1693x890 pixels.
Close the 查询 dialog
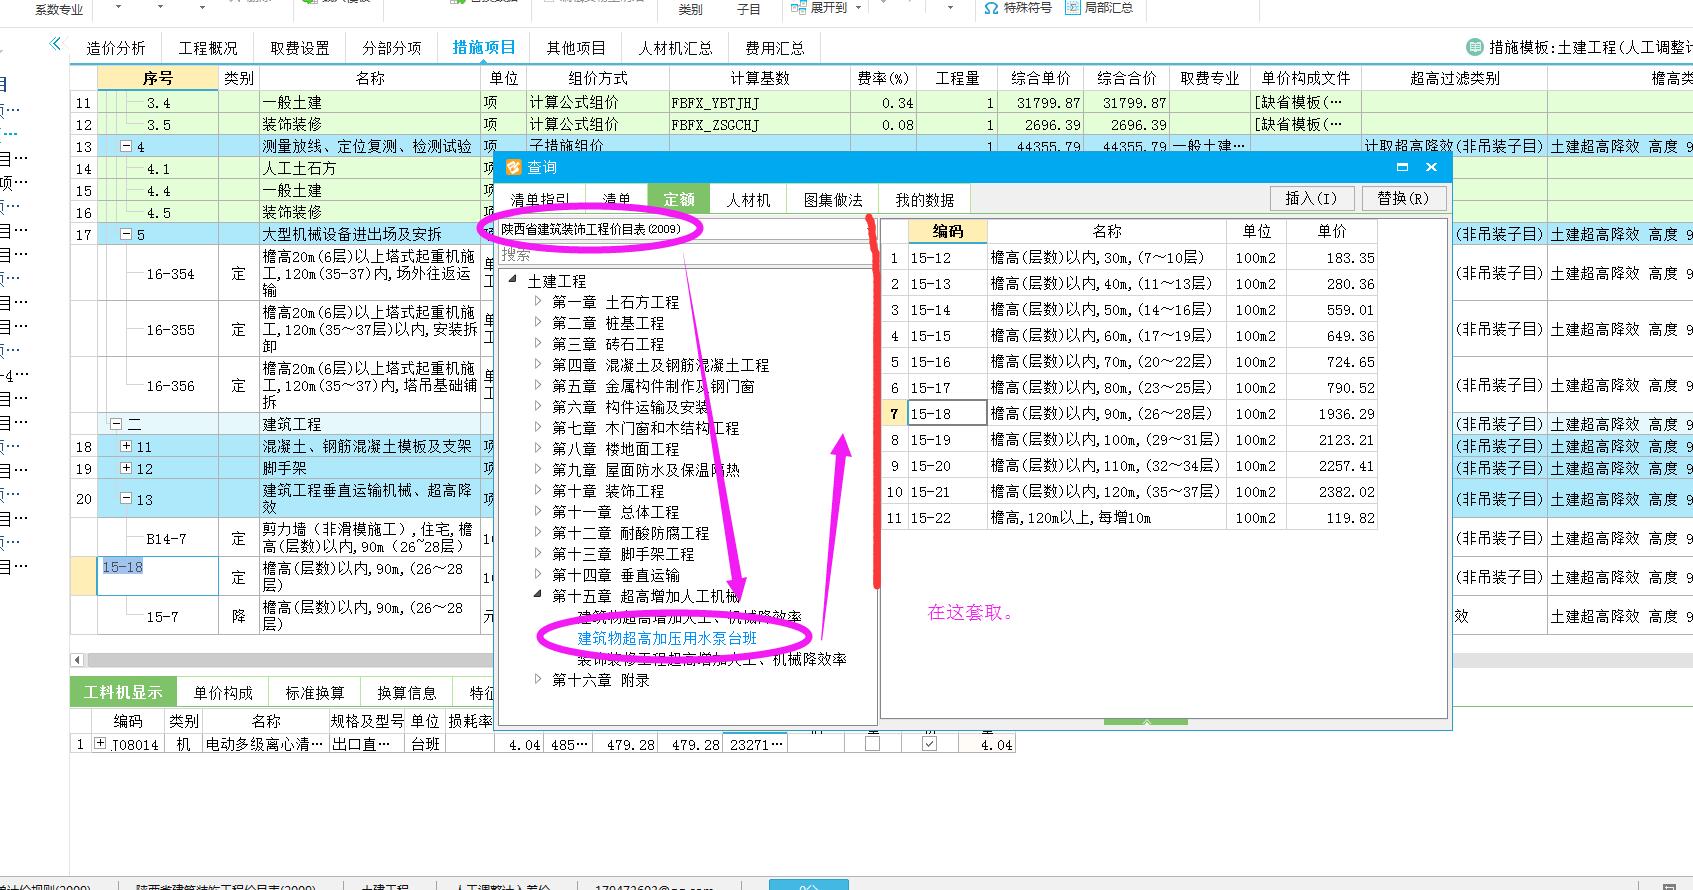[1431, 167]
